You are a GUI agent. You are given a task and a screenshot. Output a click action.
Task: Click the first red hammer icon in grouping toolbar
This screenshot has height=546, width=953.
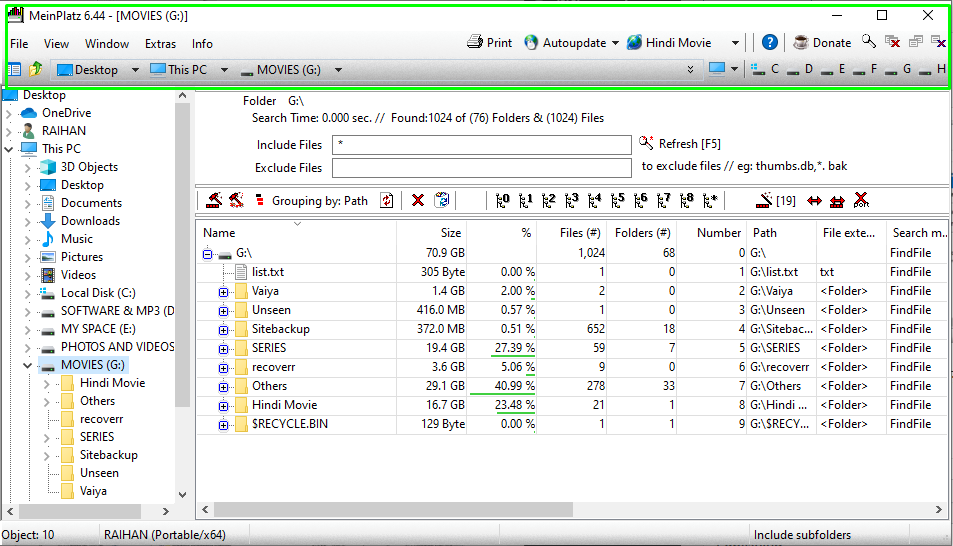[x=214, y=200]
